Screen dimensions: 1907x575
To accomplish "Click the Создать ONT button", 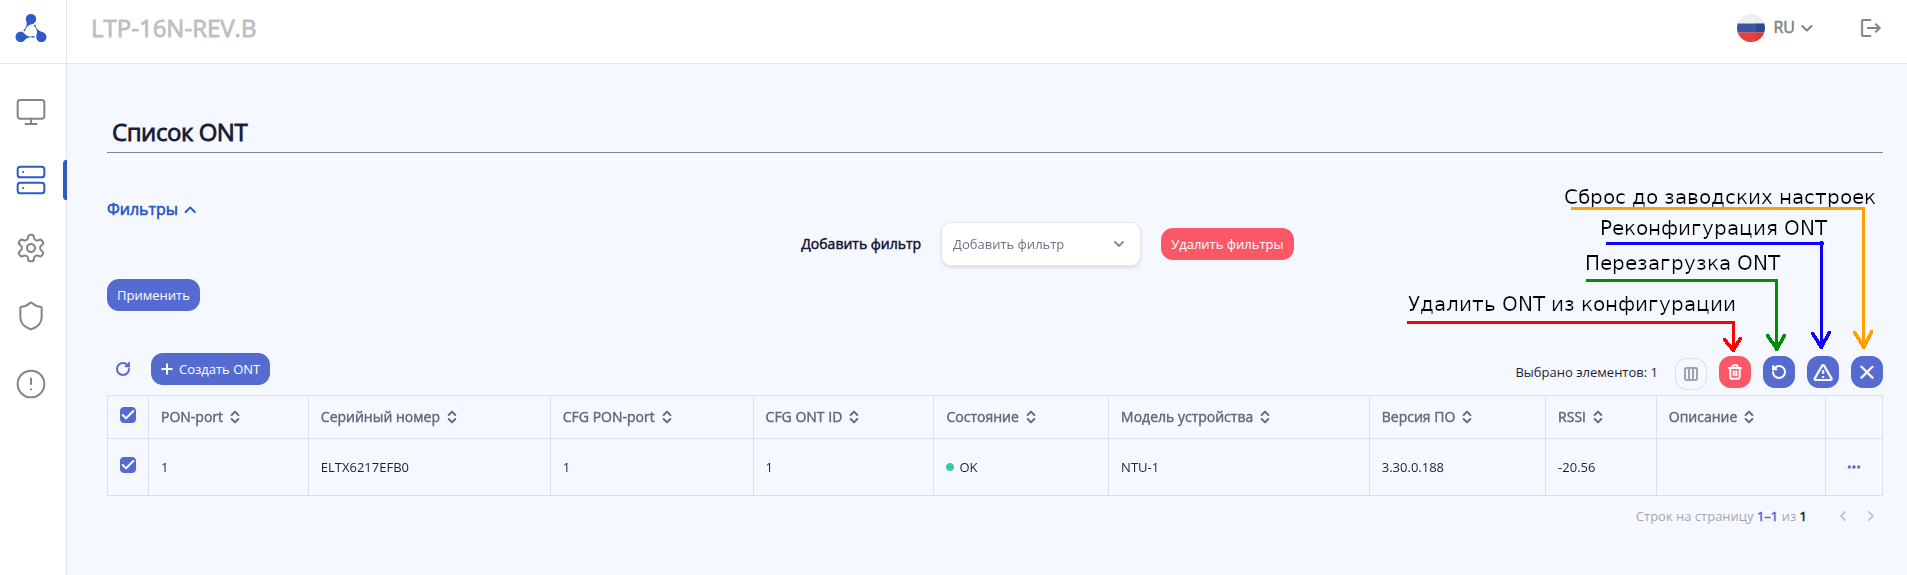I will 210,369.
